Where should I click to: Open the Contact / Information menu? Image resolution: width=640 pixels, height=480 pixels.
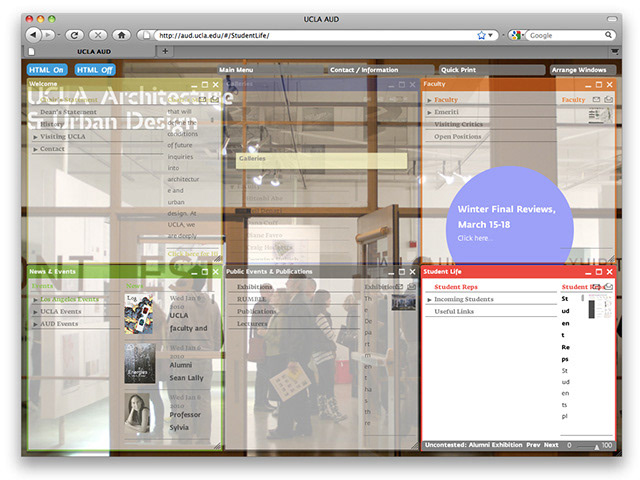380,70
